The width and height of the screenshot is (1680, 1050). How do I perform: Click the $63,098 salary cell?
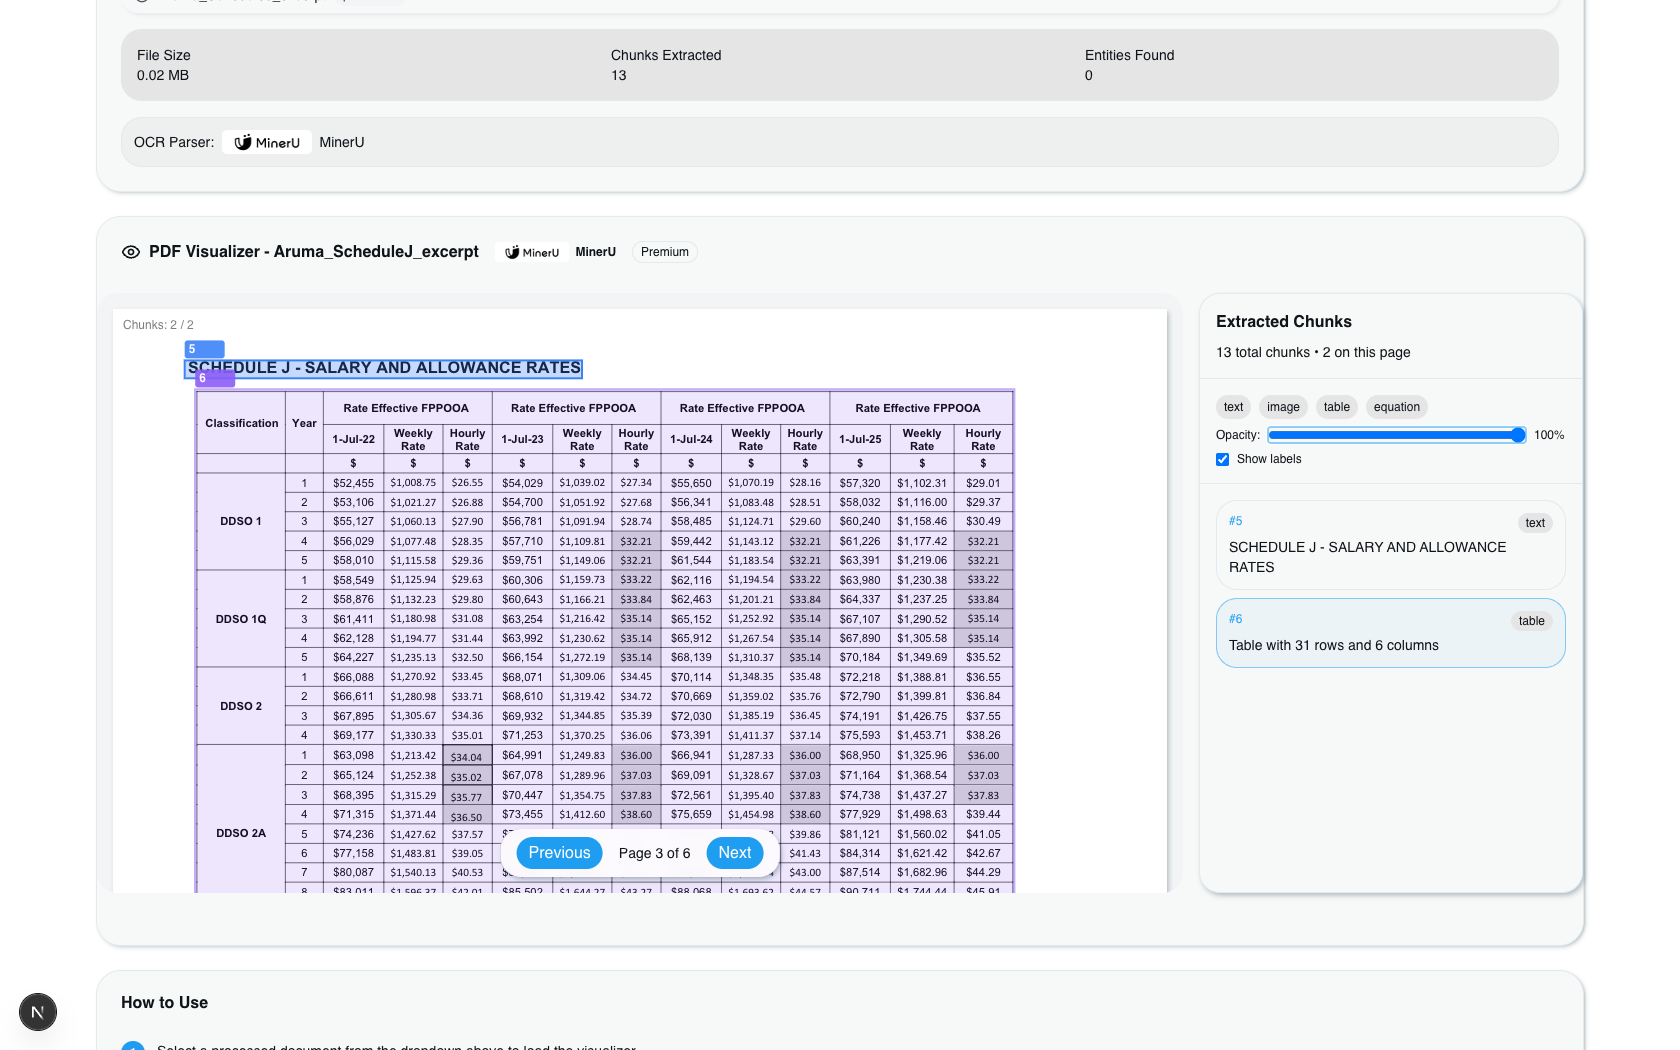(354, 755)
